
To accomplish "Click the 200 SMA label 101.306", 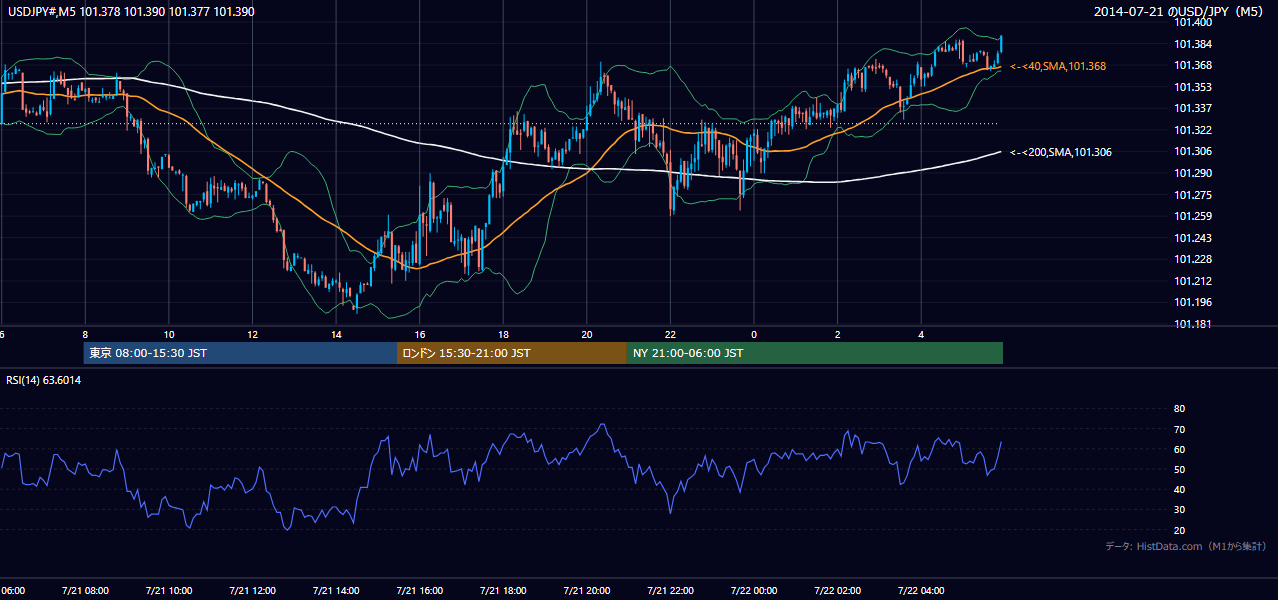I will click(1061, 152).
